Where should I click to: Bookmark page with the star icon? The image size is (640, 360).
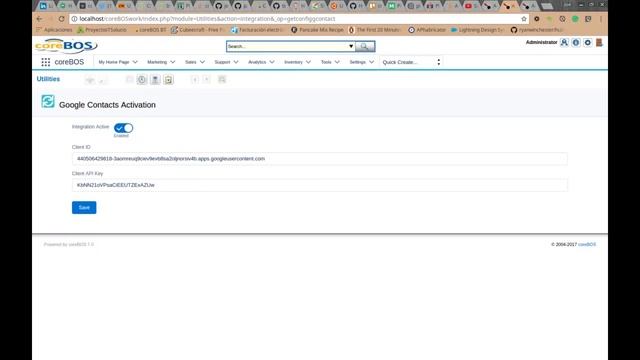tap(524, 19)
